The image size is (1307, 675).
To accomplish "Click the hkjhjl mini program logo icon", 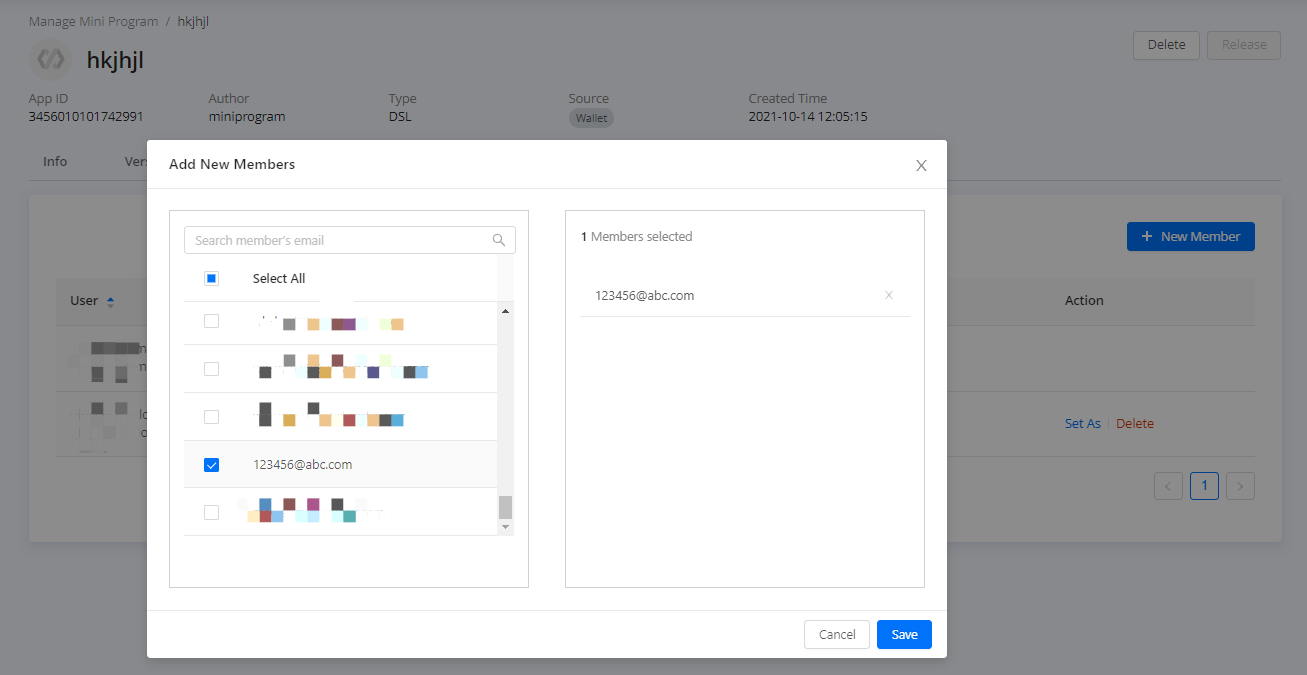I will click(50, 60).
